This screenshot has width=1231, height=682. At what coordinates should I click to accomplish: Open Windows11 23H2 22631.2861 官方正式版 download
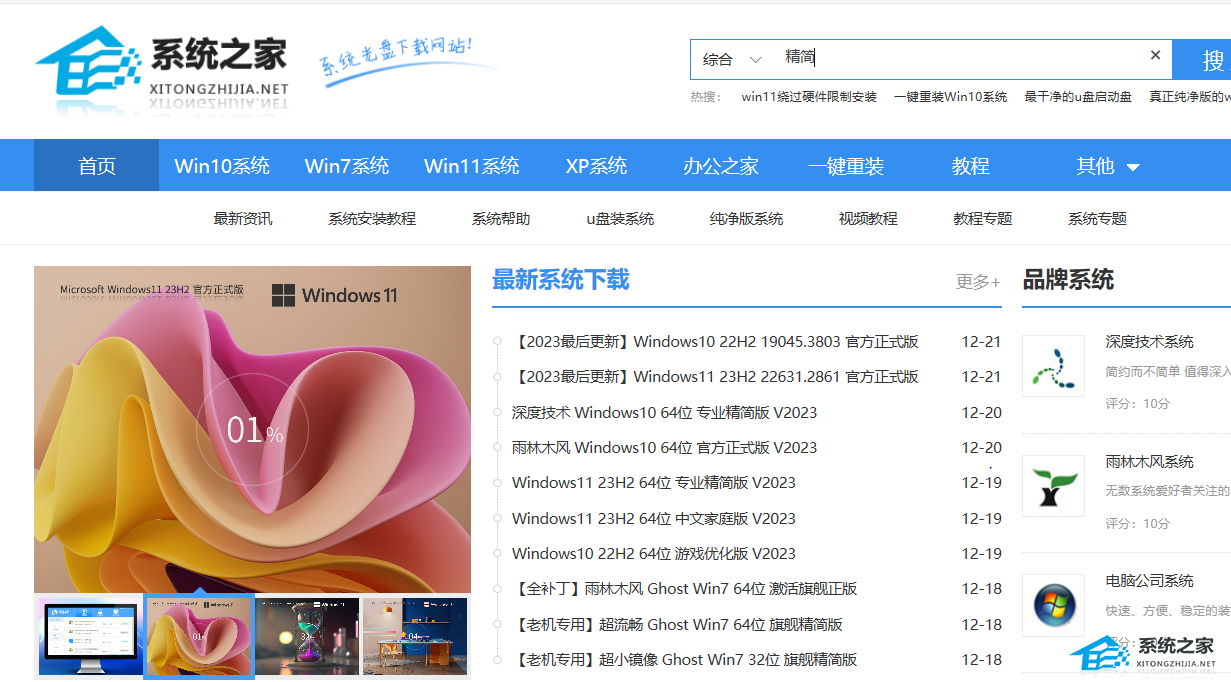715,377
